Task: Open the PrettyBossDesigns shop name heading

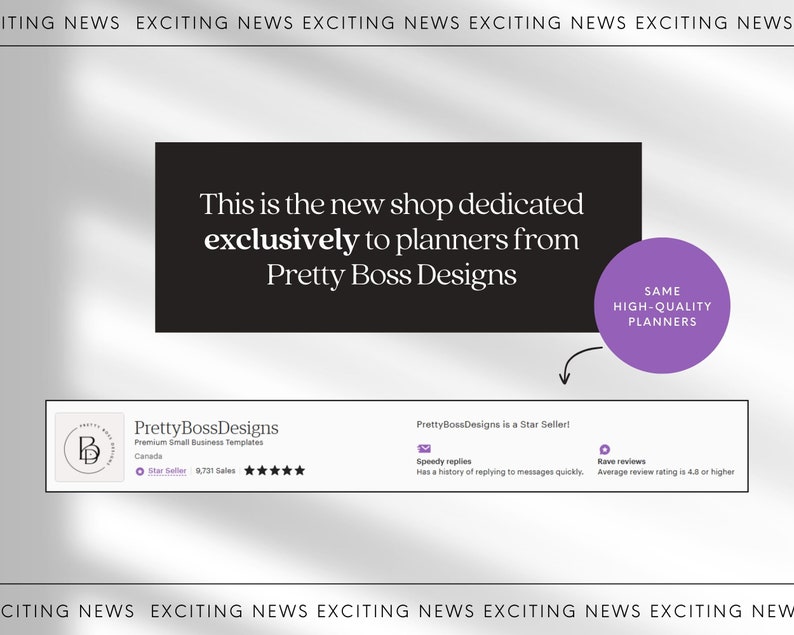Action: point(206,428)
